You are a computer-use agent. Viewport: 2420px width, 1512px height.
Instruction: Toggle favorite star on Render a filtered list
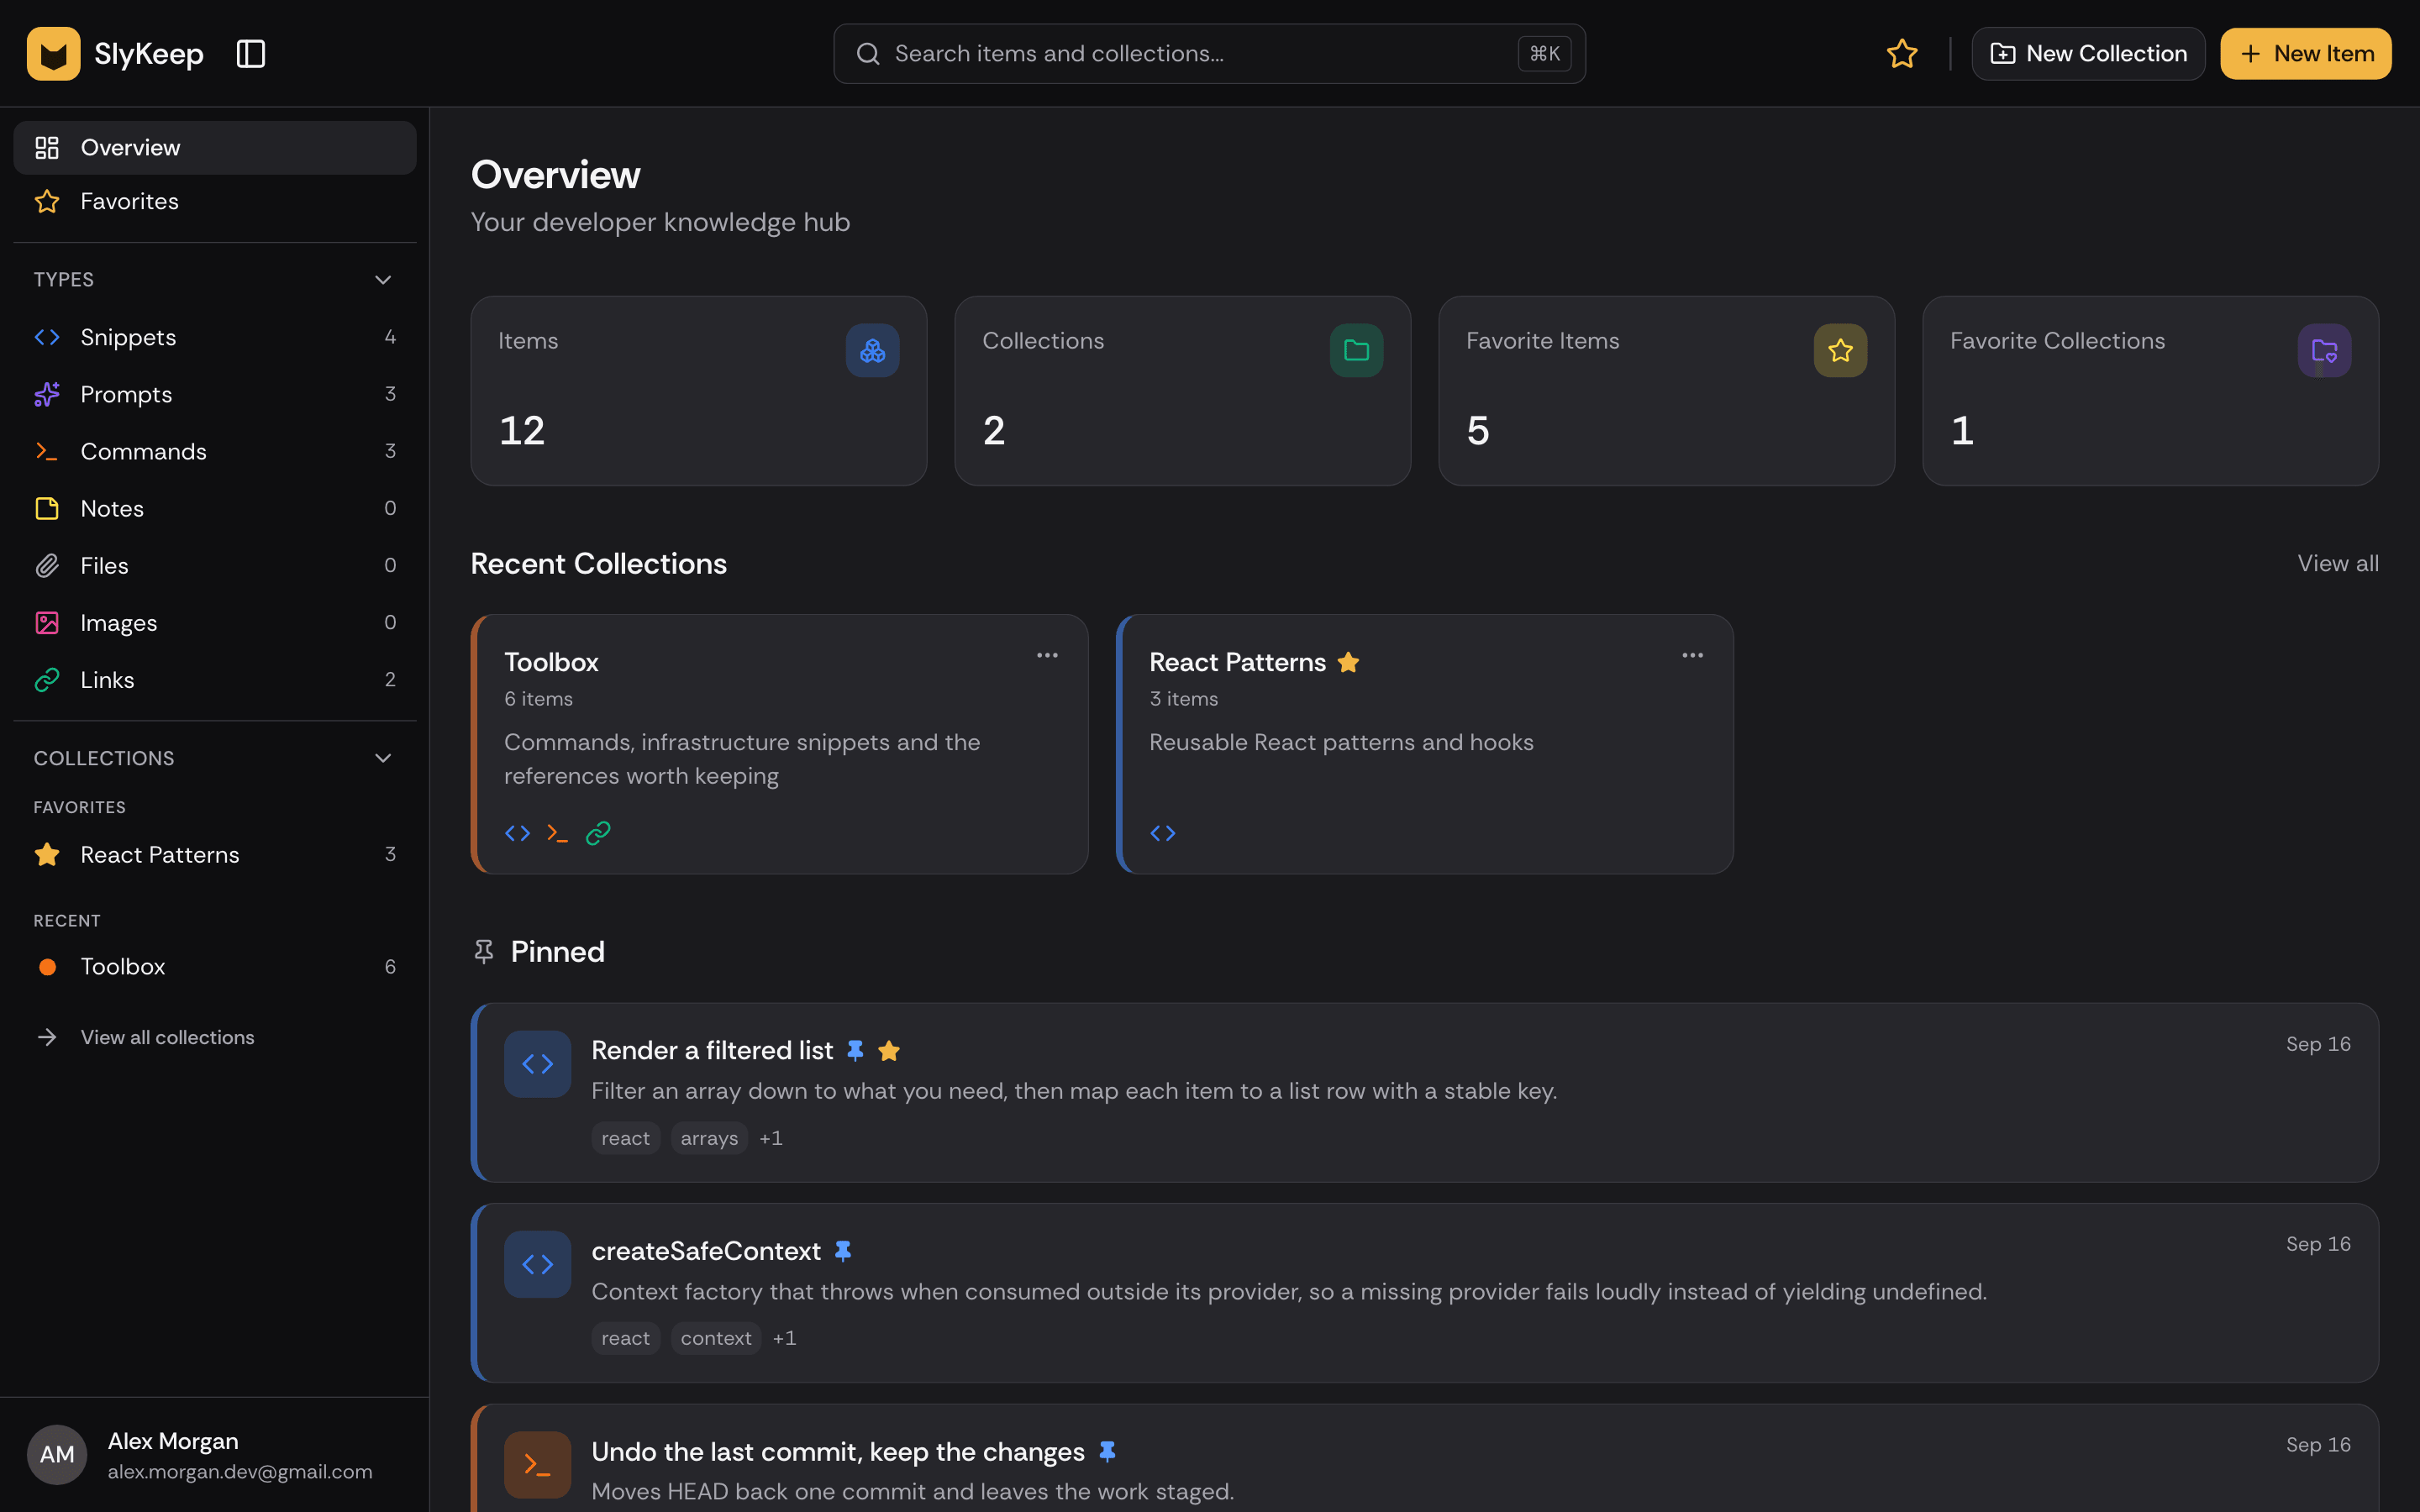[889, 1050]
